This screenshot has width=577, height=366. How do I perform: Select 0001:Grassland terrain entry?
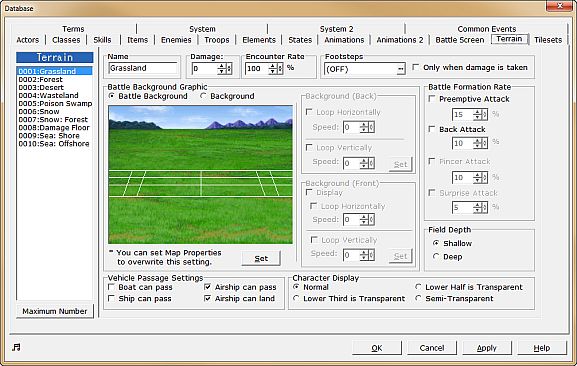point(54,71)
